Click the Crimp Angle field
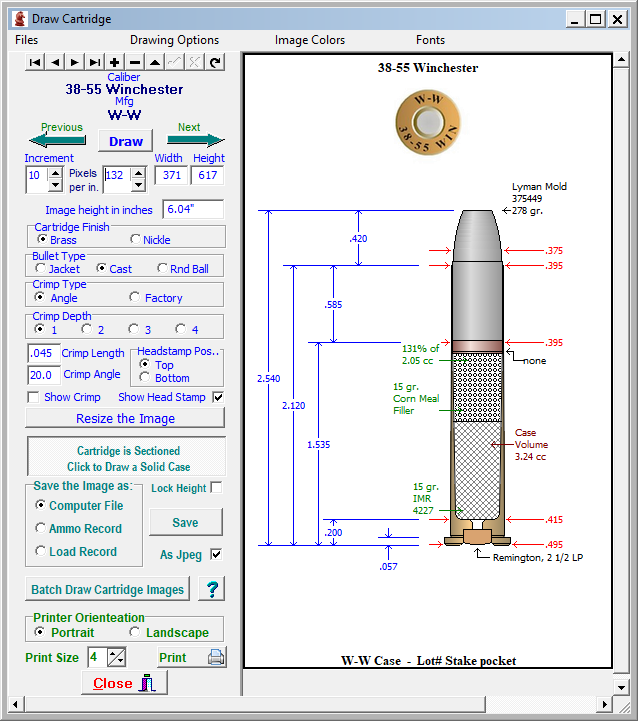The width and height of the screenshot is (638, 721). [44, 375]
